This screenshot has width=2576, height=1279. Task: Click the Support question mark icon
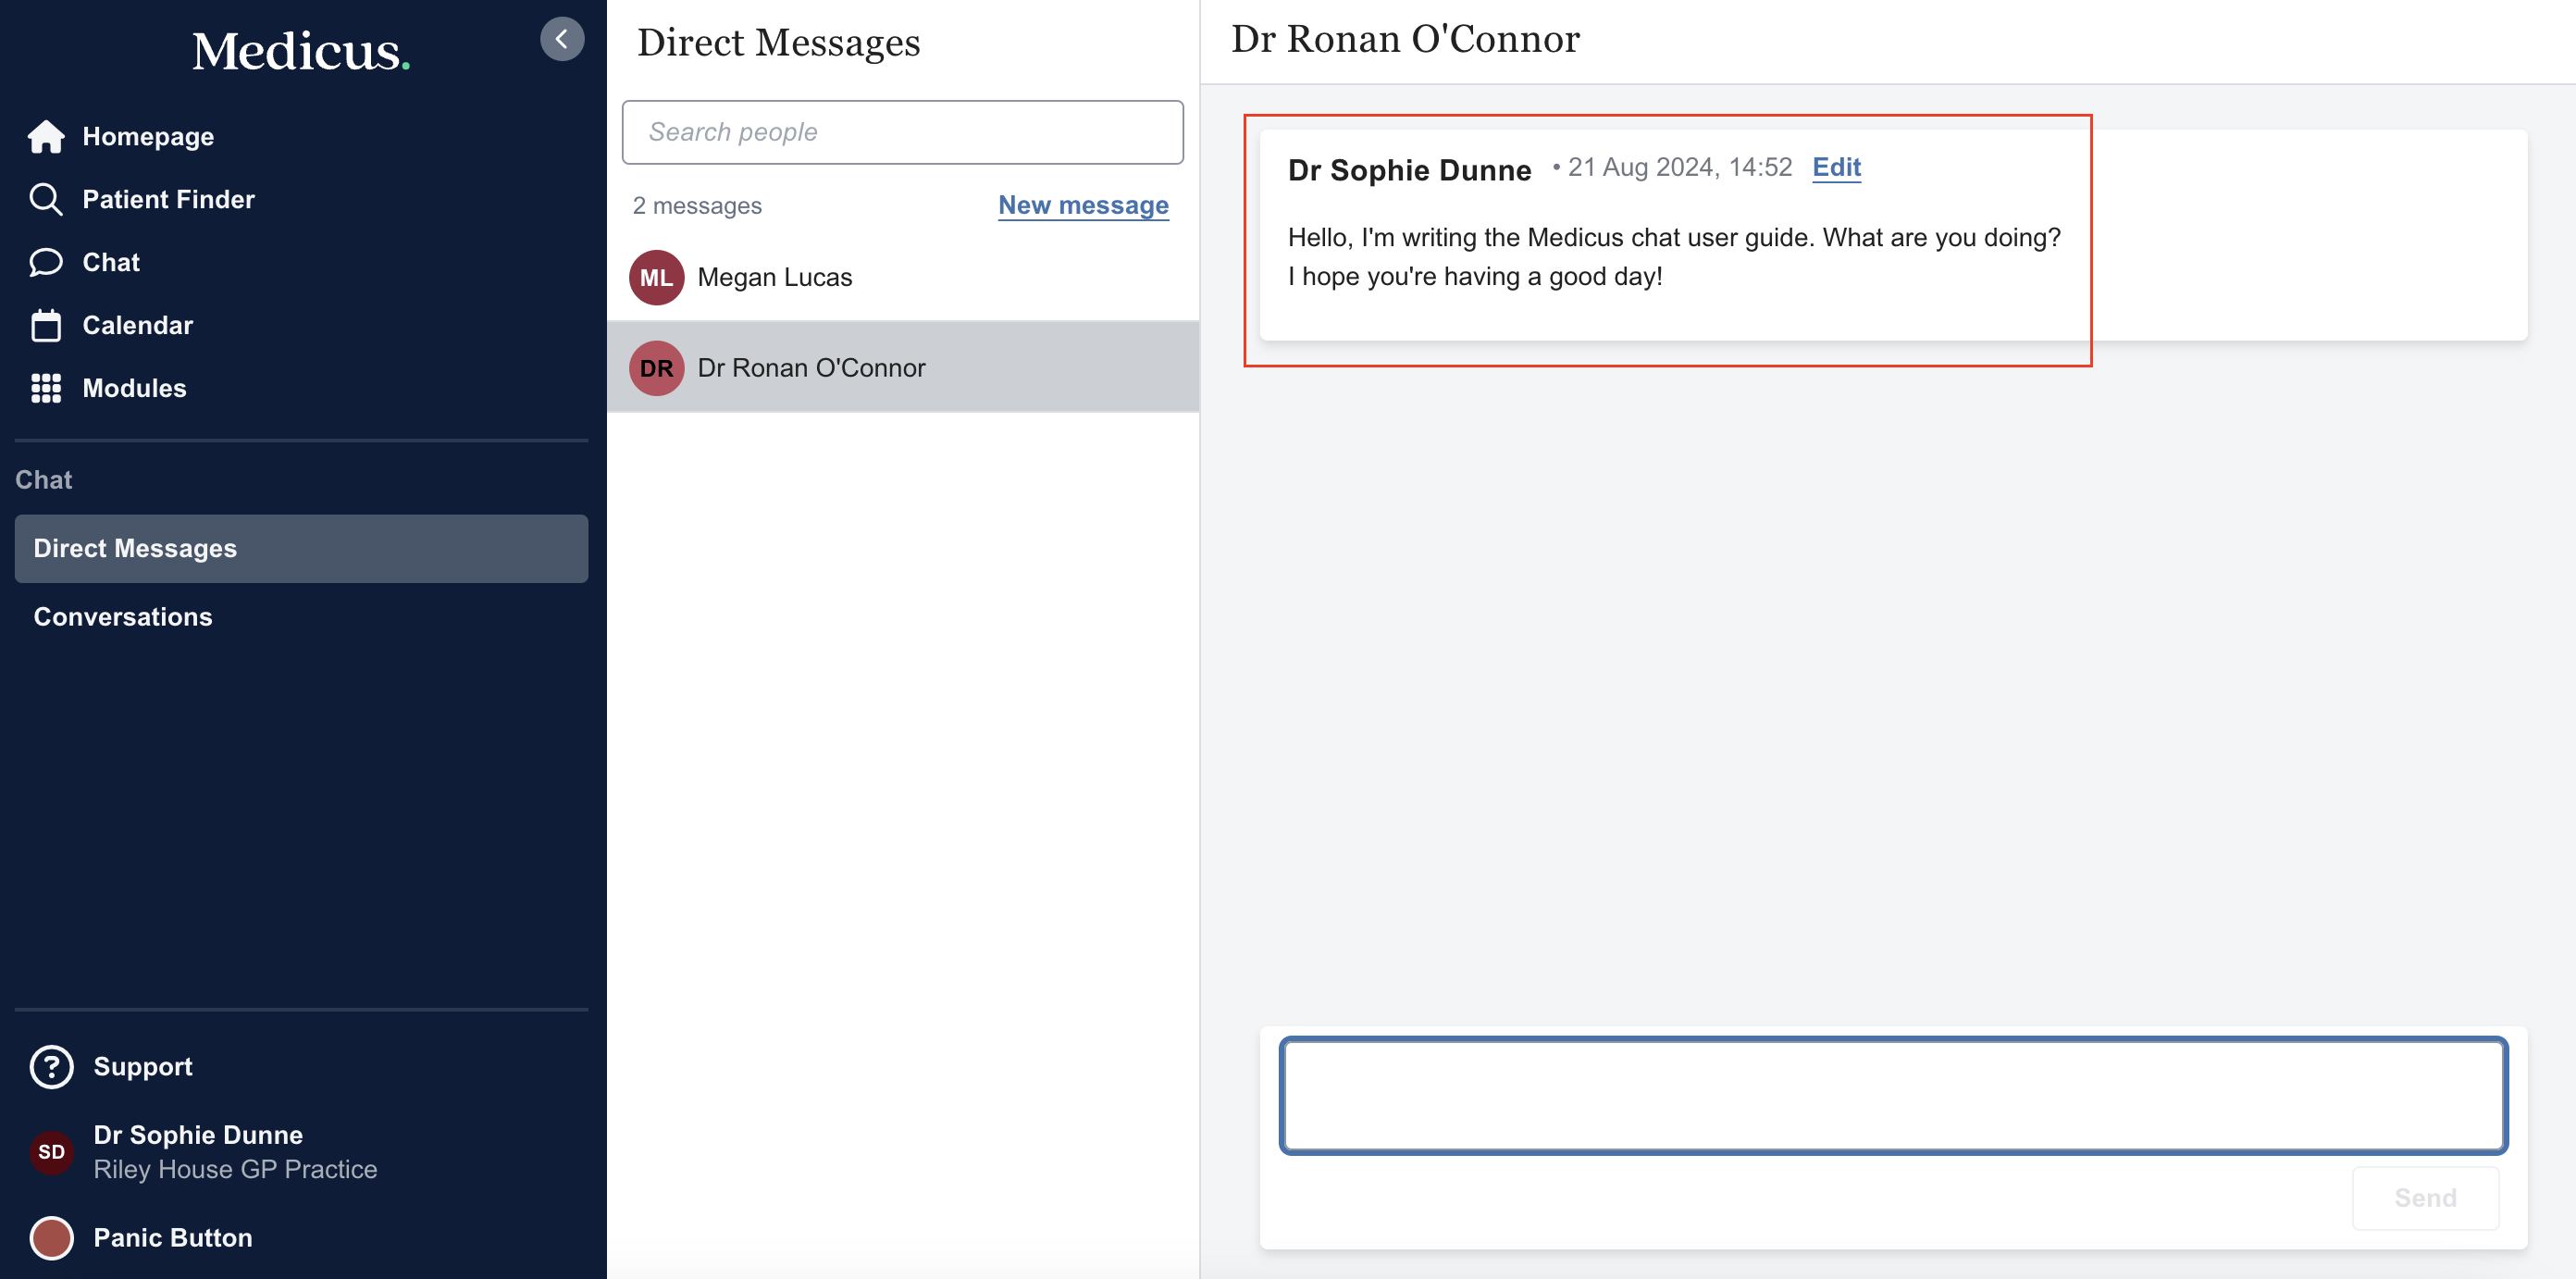51,1066
